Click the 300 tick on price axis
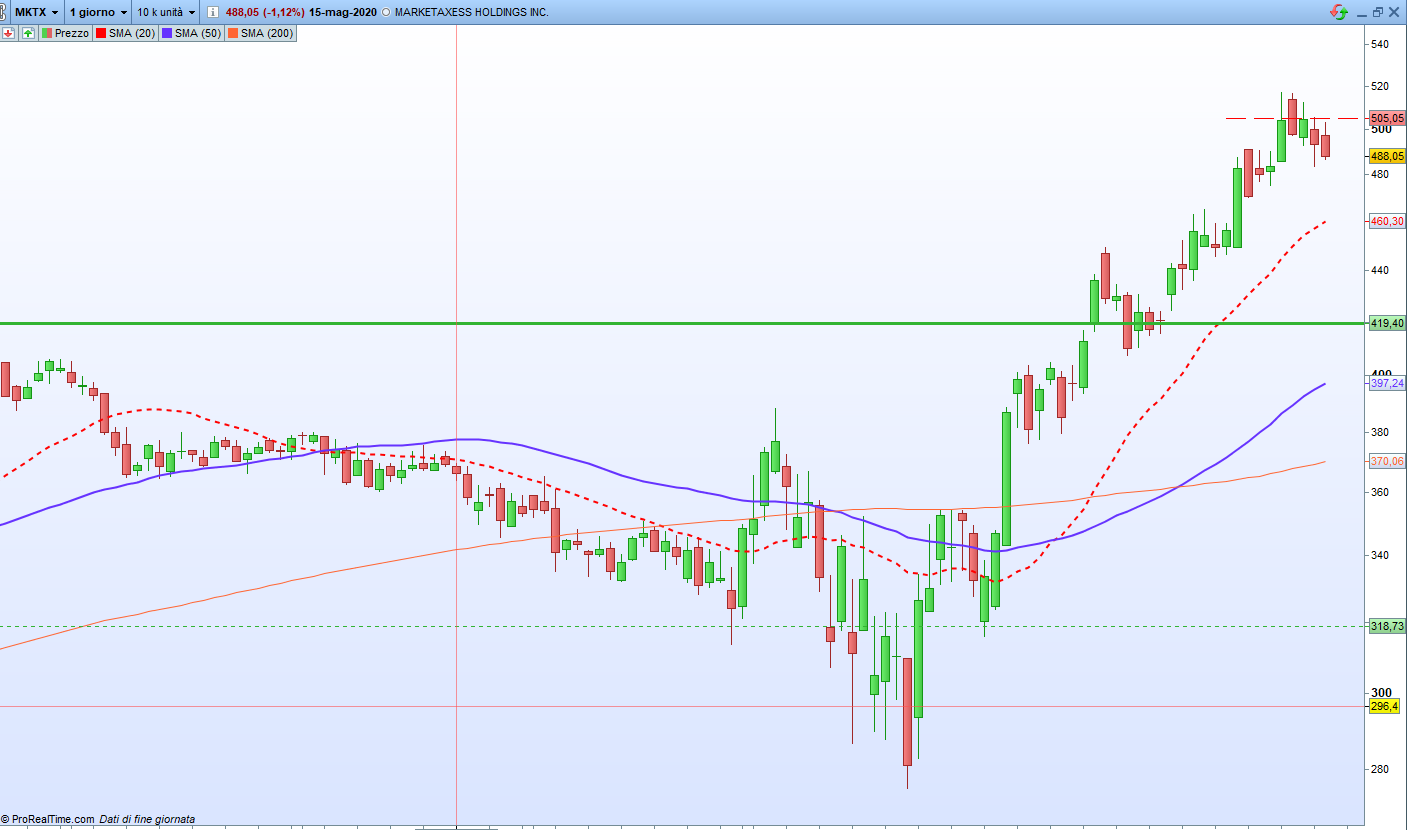Viewport: 1407px width, 830px height. [1381, 693]
